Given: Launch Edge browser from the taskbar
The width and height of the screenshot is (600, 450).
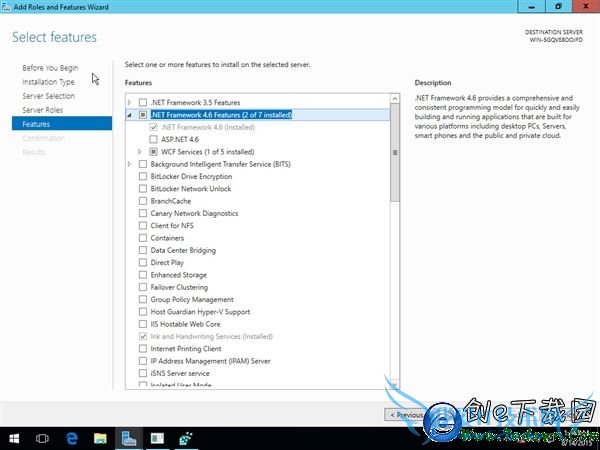Looking at the screenshot, I should pos(72,438).
